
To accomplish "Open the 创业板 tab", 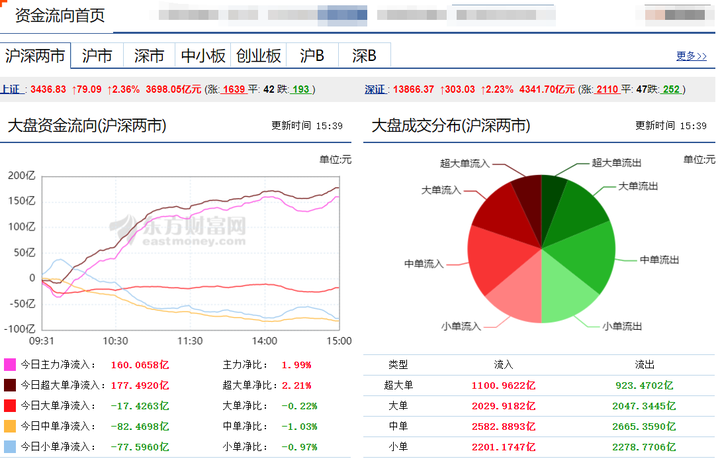I will pyautogui.click(x=258, y=56).
